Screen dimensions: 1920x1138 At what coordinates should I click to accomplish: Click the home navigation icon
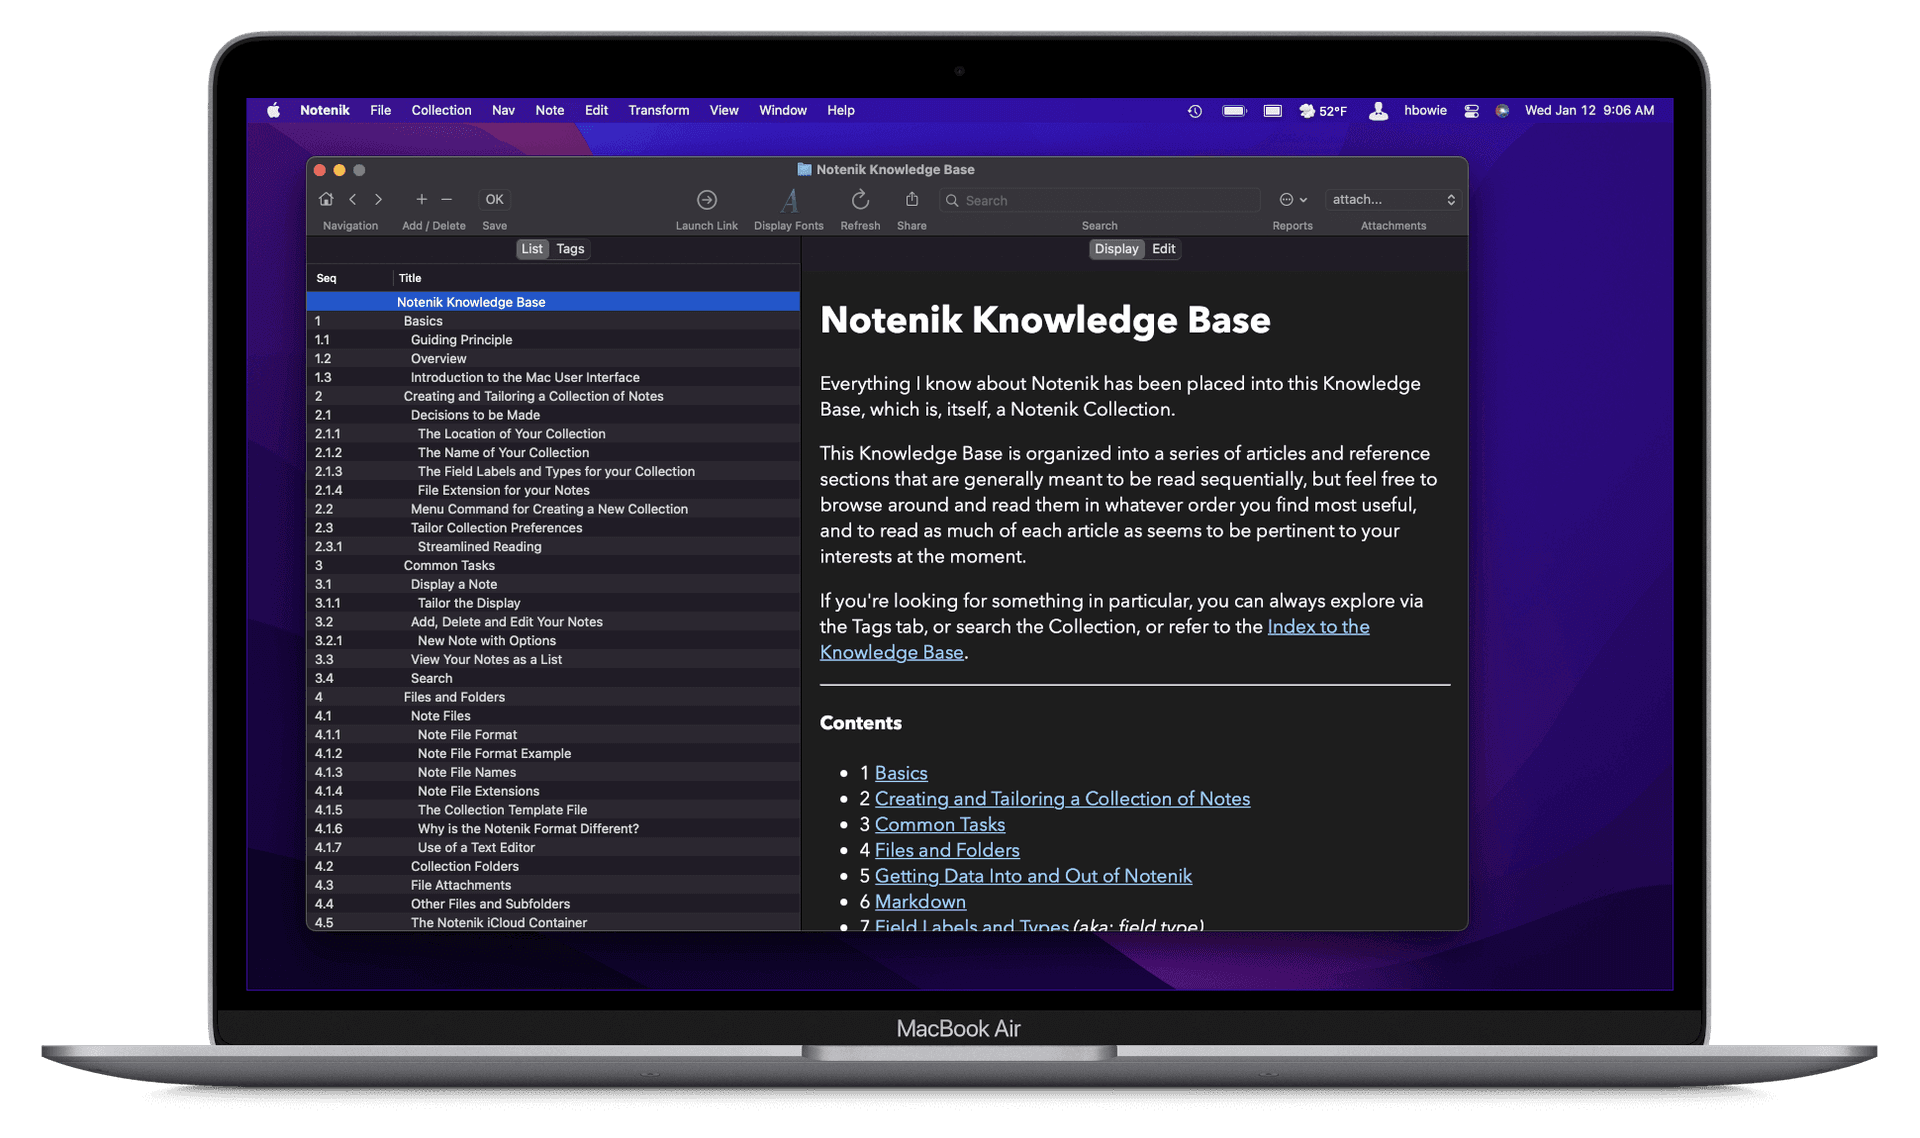tap(326, 199)
